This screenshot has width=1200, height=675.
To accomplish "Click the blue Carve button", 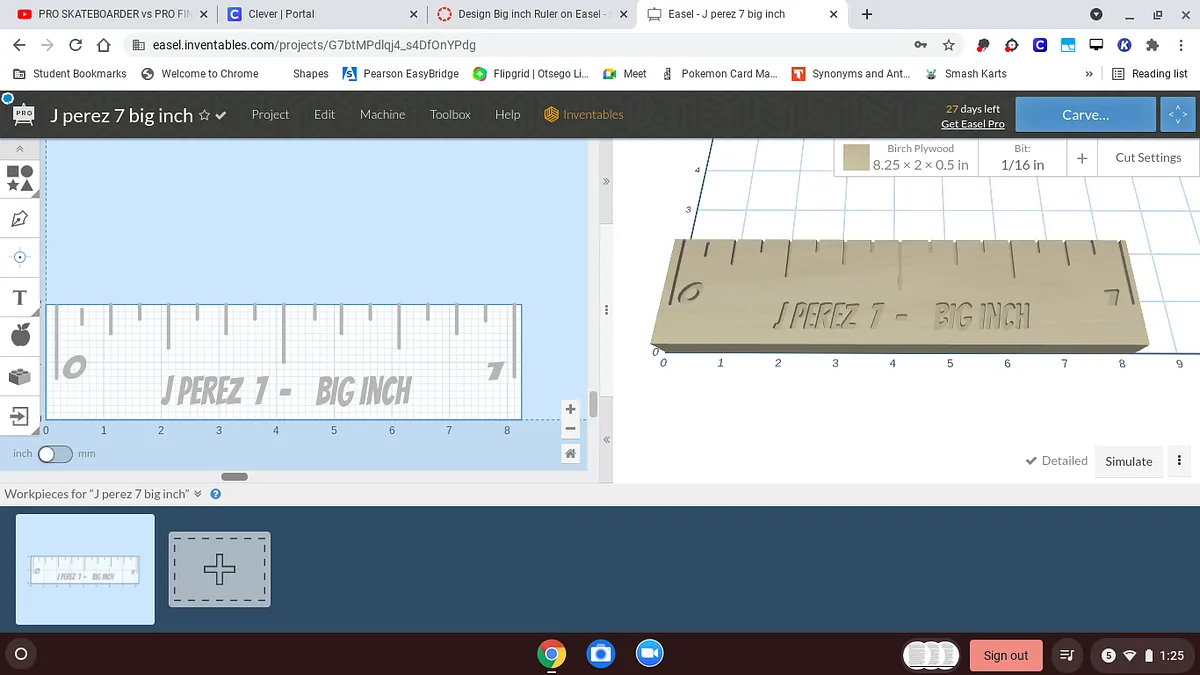I will (1085, 115).
